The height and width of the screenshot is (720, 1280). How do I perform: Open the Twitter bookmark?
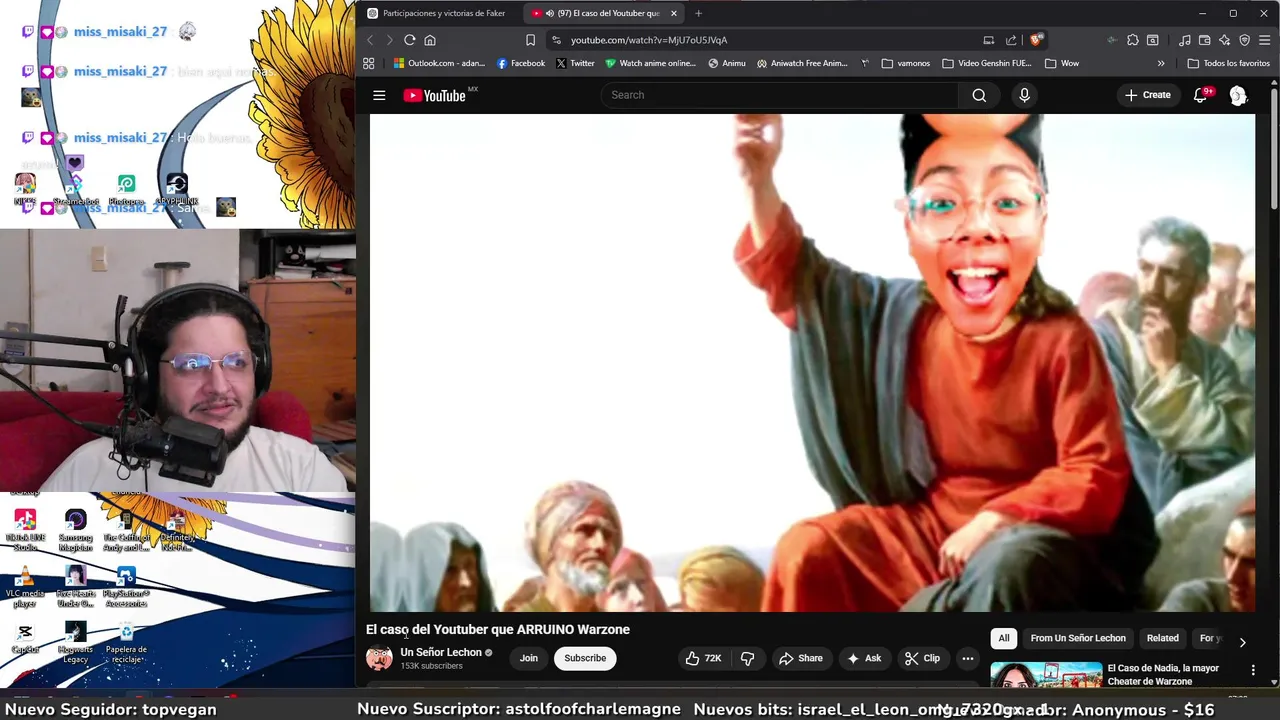[x=575, y=63]
